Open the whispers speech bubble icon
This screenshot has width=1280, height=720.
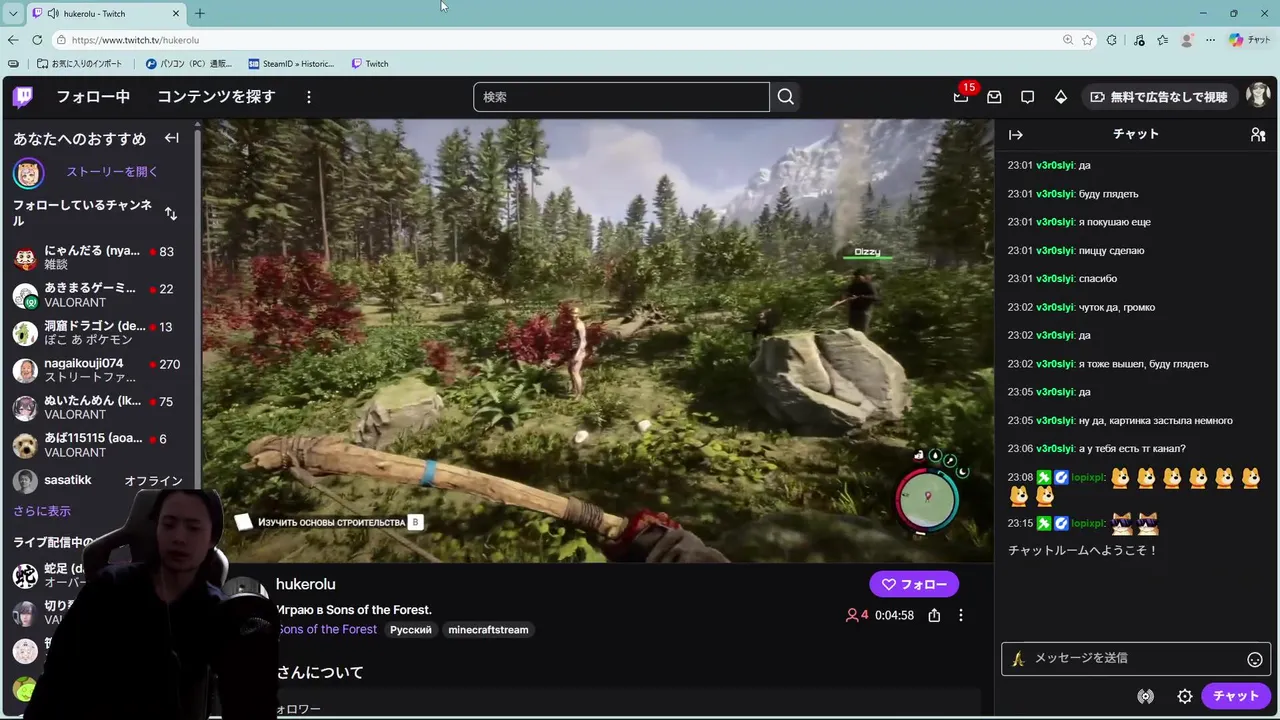[1027, 97]
